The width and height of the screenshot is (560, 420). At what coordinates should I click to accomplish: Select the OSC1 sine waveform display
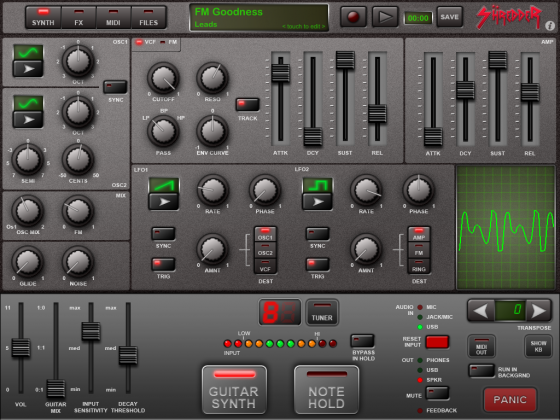point(28,52)
